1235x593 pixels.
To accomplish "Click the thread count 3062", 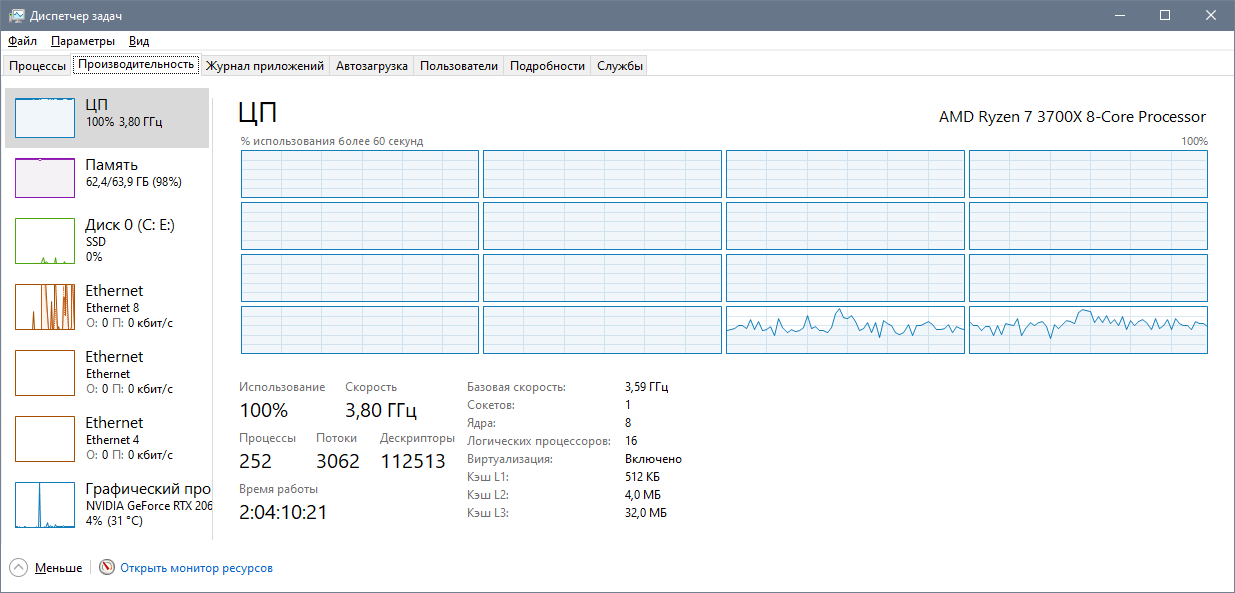I will tap(338, 461).
